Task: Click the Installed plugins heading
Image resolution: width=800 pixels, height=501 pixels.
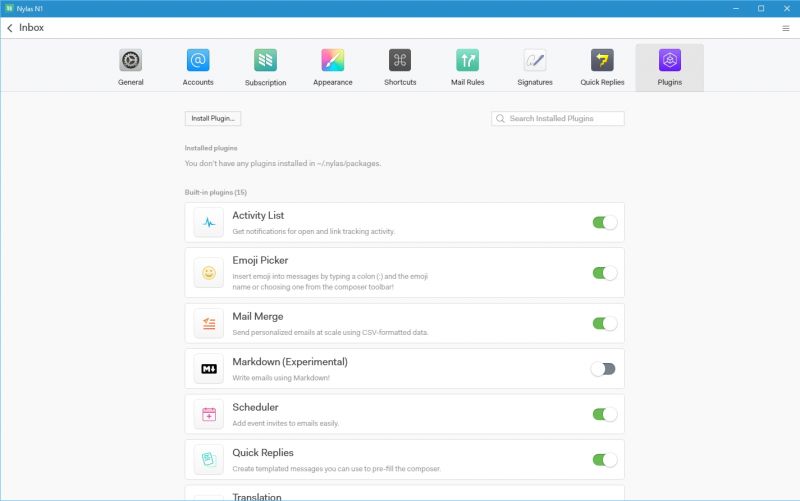Action: pos(211,148)
